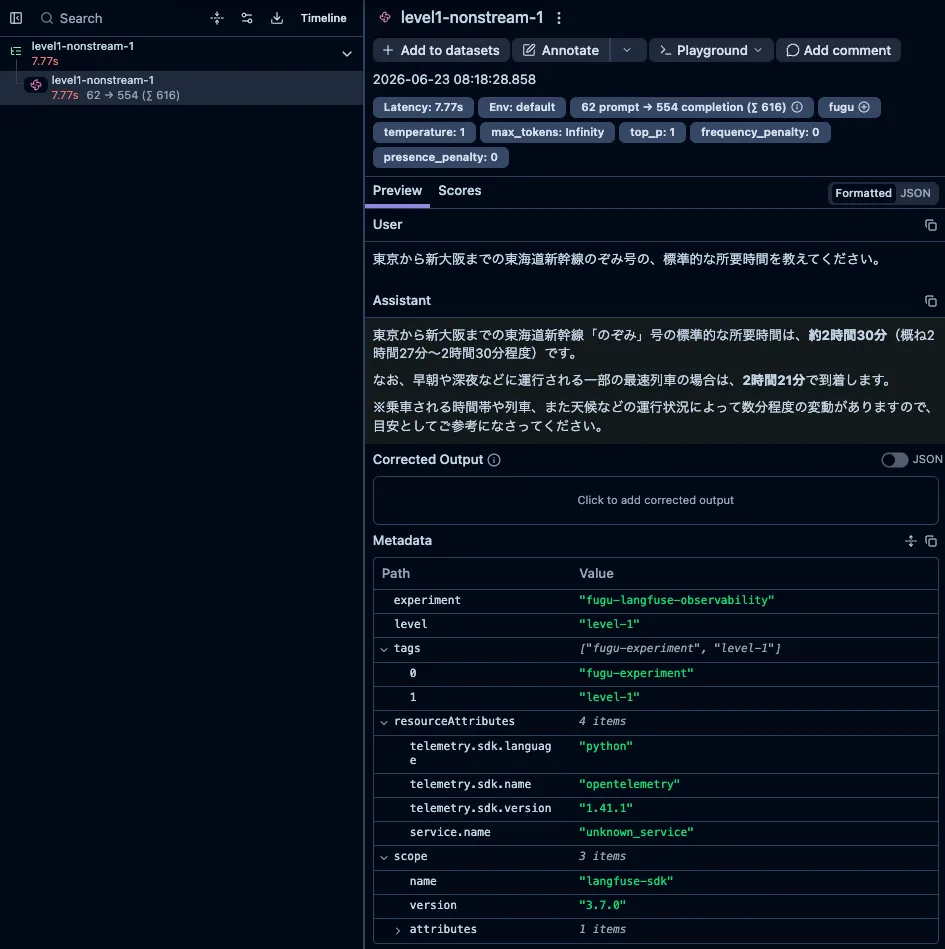This screenshot has width=945, height=949.
Task: Switch to the Preview tab
Action: [397, 191]
